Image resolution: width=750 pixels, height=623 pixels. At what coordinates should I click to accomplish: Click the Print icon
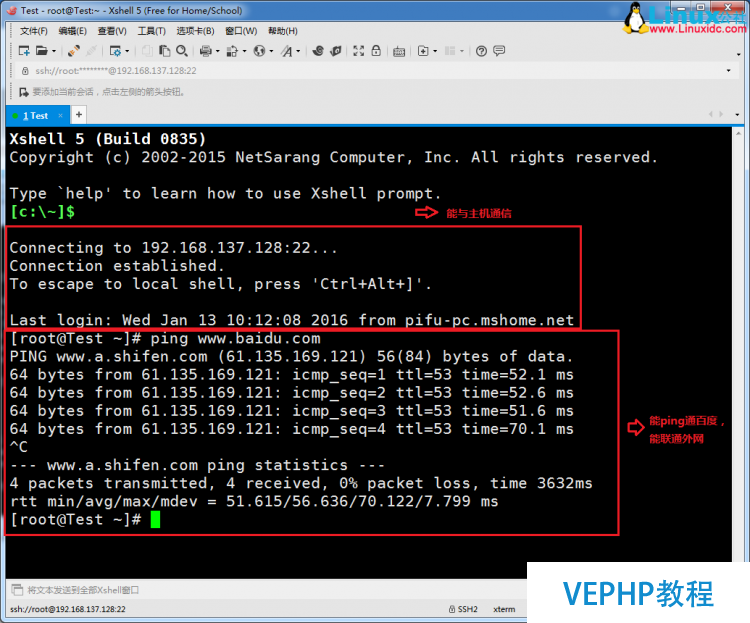pyautogui.click(x=206, y=51)
